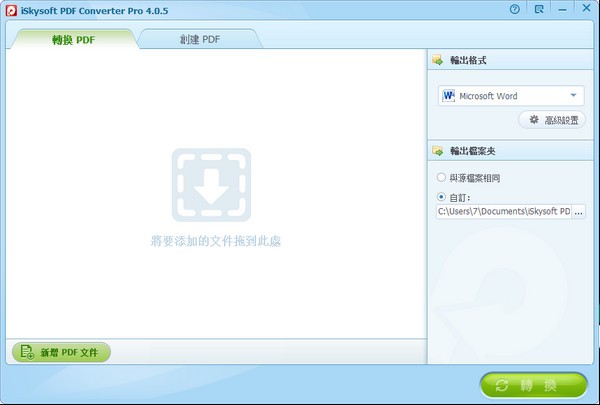This screenshot has height=405, width=600.
Task: Click the 輸出檔案夾 section folder icon
Action: [438, 150]
